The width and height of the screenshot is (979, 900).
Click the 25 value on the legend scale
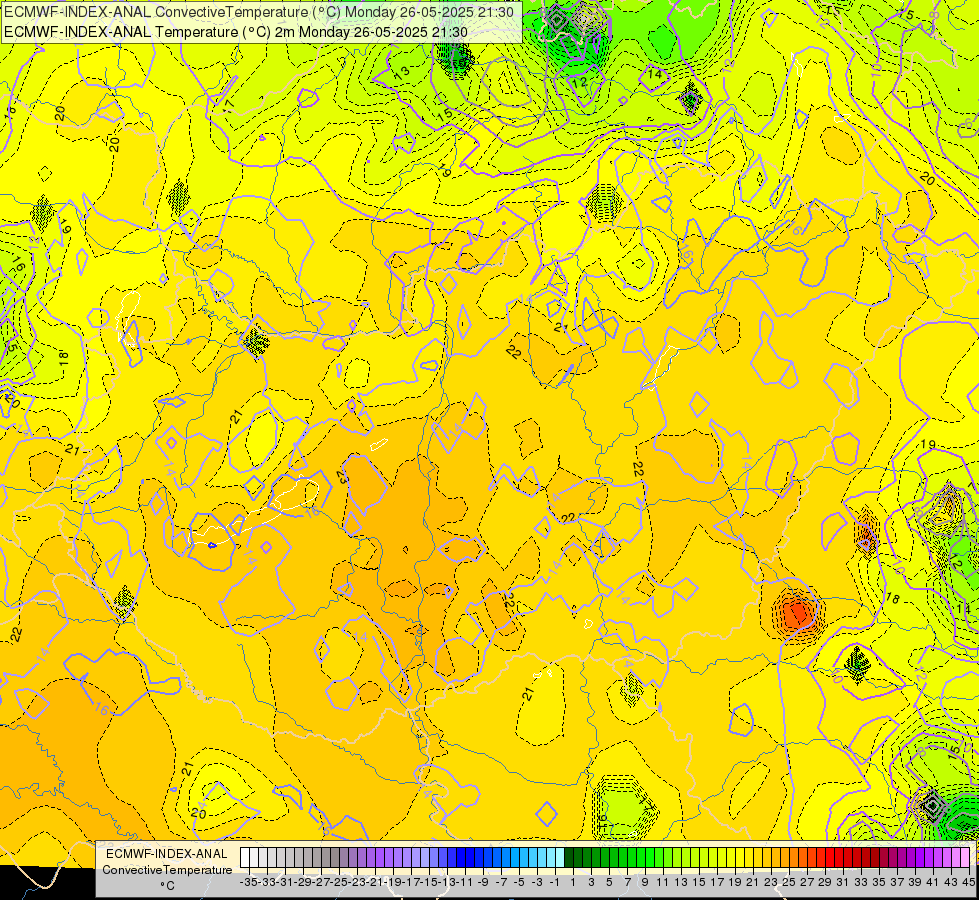click(x=789, y=883)
